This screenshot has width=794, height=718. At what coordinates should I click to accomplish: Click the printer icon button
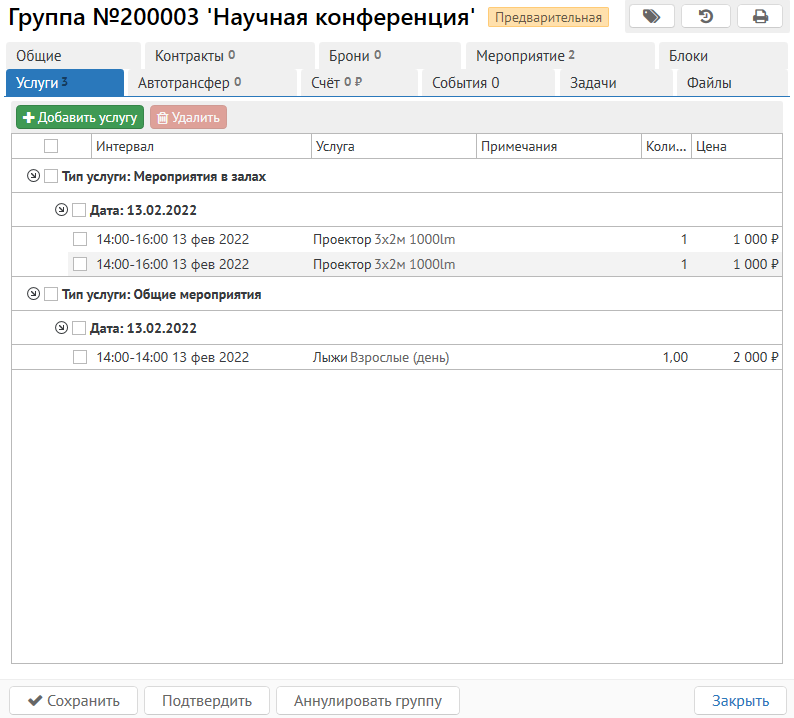click(760, 16)
